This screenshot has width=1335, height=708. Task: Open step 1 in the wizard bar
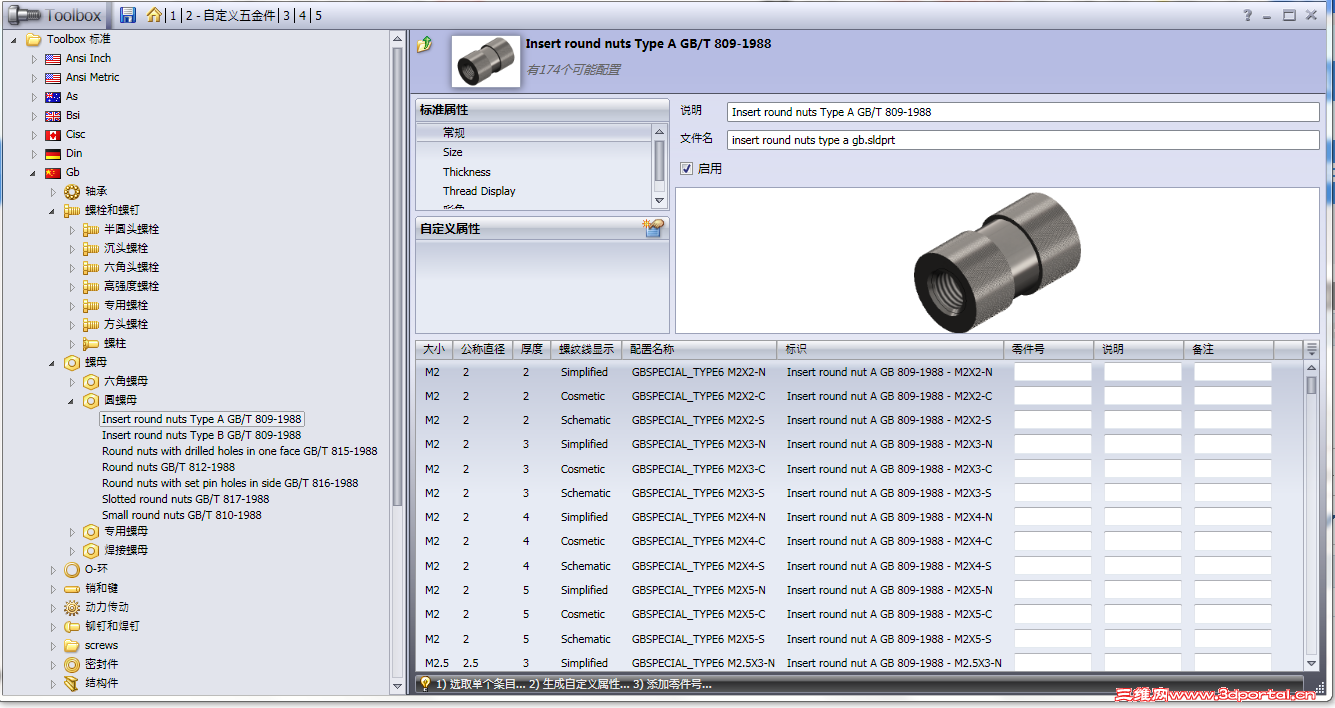click(174, 15)
